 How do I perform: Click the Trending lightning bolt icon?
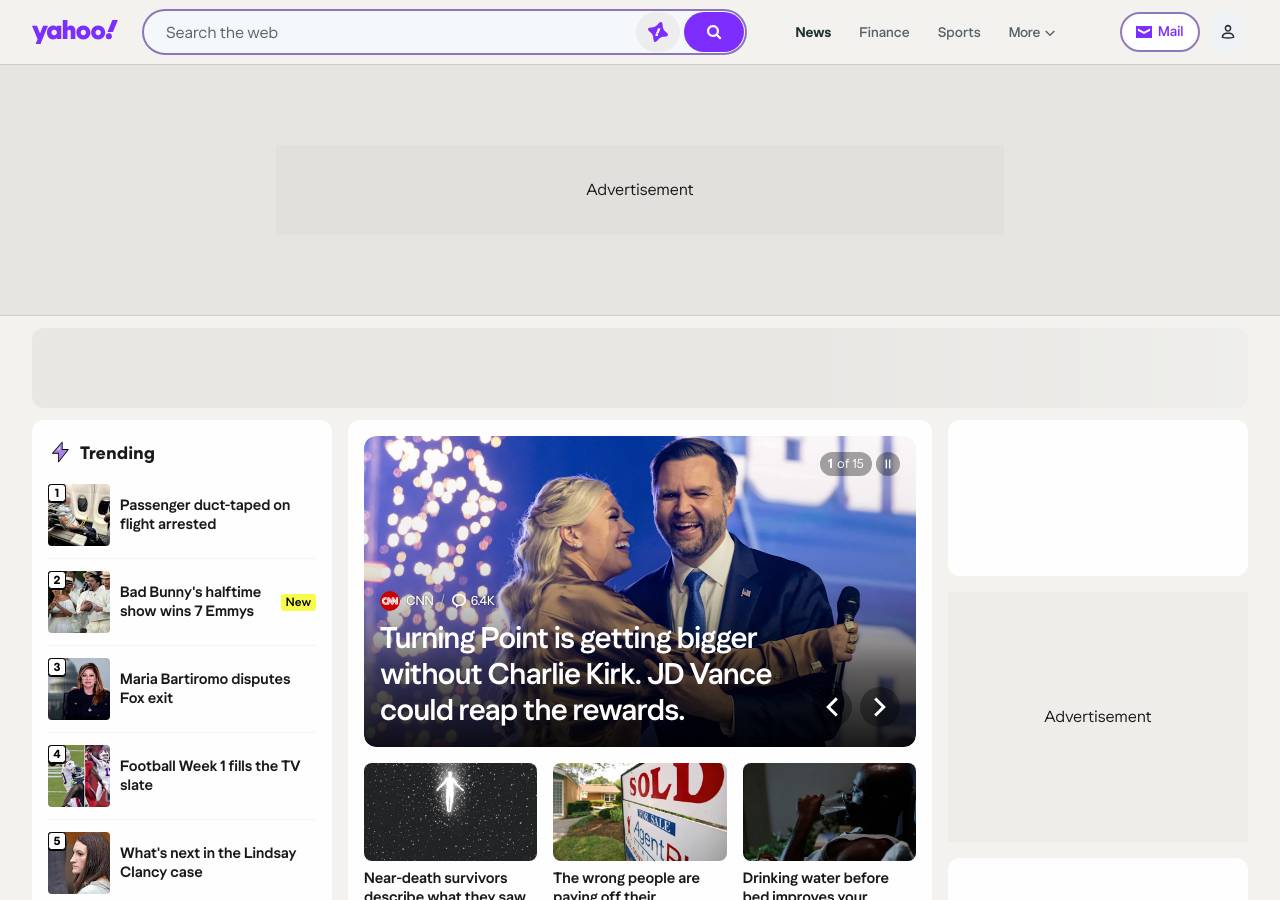(60, 453)
